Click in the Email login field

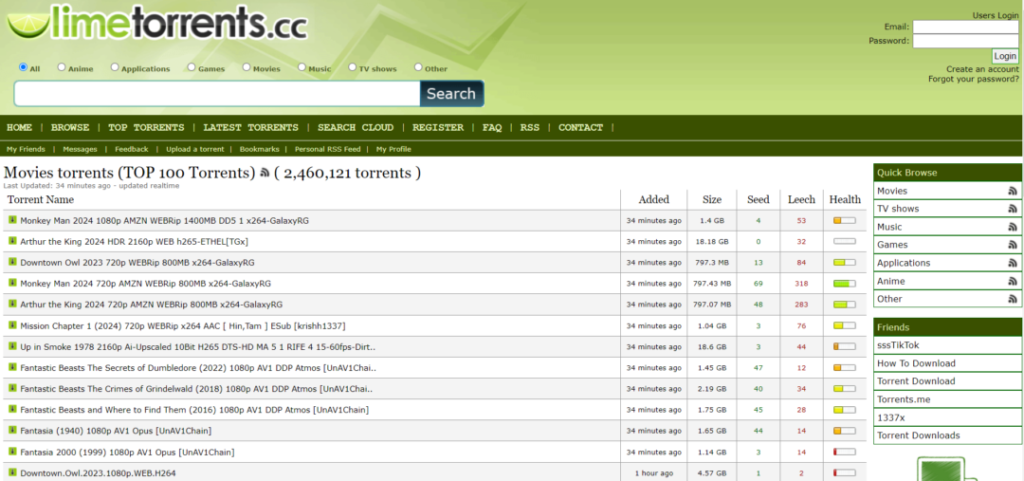[x=965, y=27]
